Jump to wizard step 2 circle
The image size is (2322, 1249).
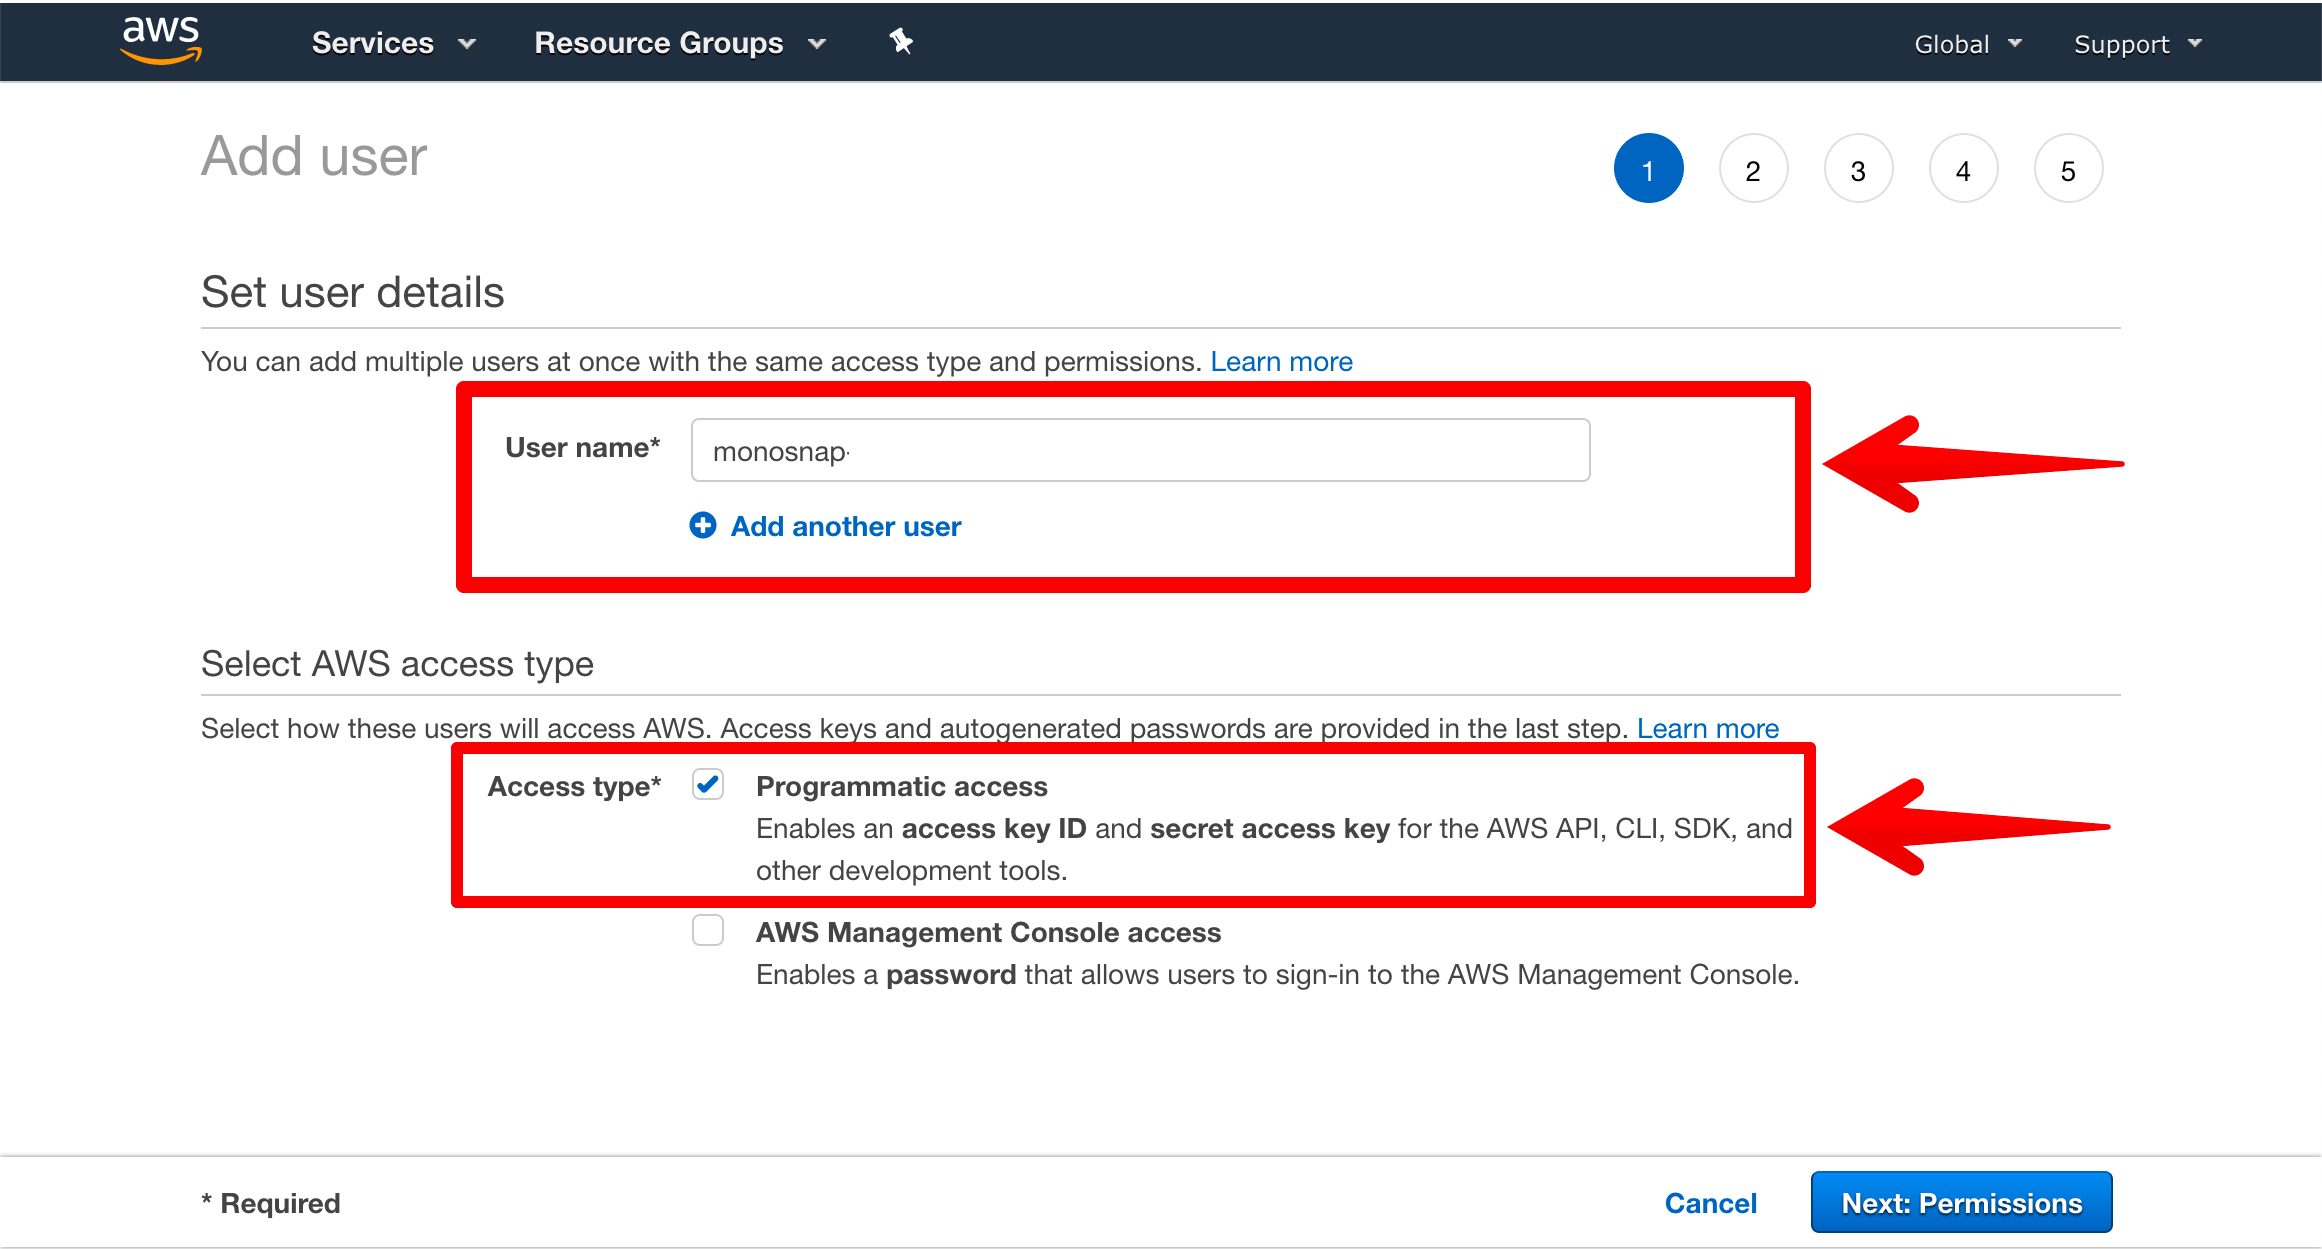[1753, 169]
